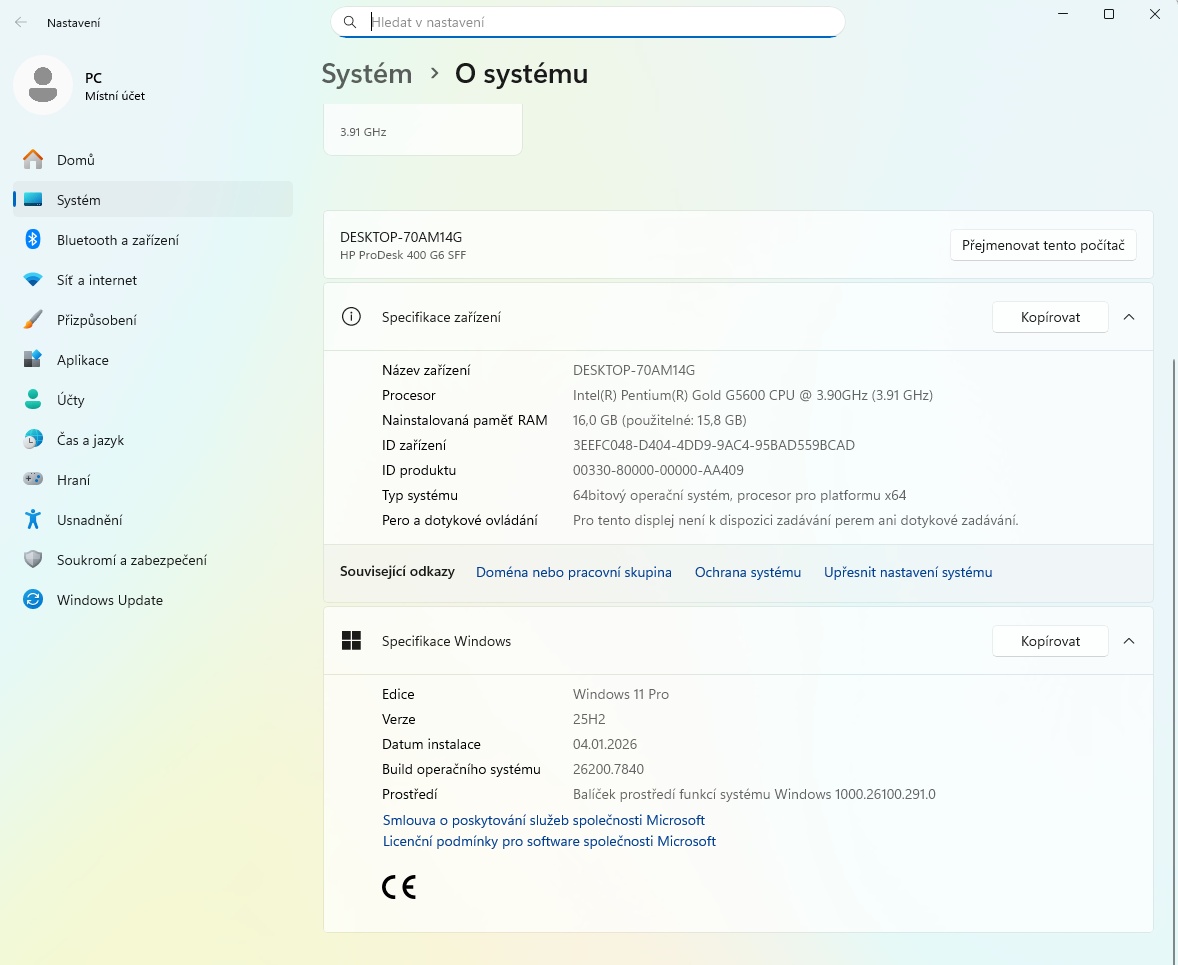Click the Hraní gamepad icon
This screenshot has width=1178, height=965.
coord(33,480)
